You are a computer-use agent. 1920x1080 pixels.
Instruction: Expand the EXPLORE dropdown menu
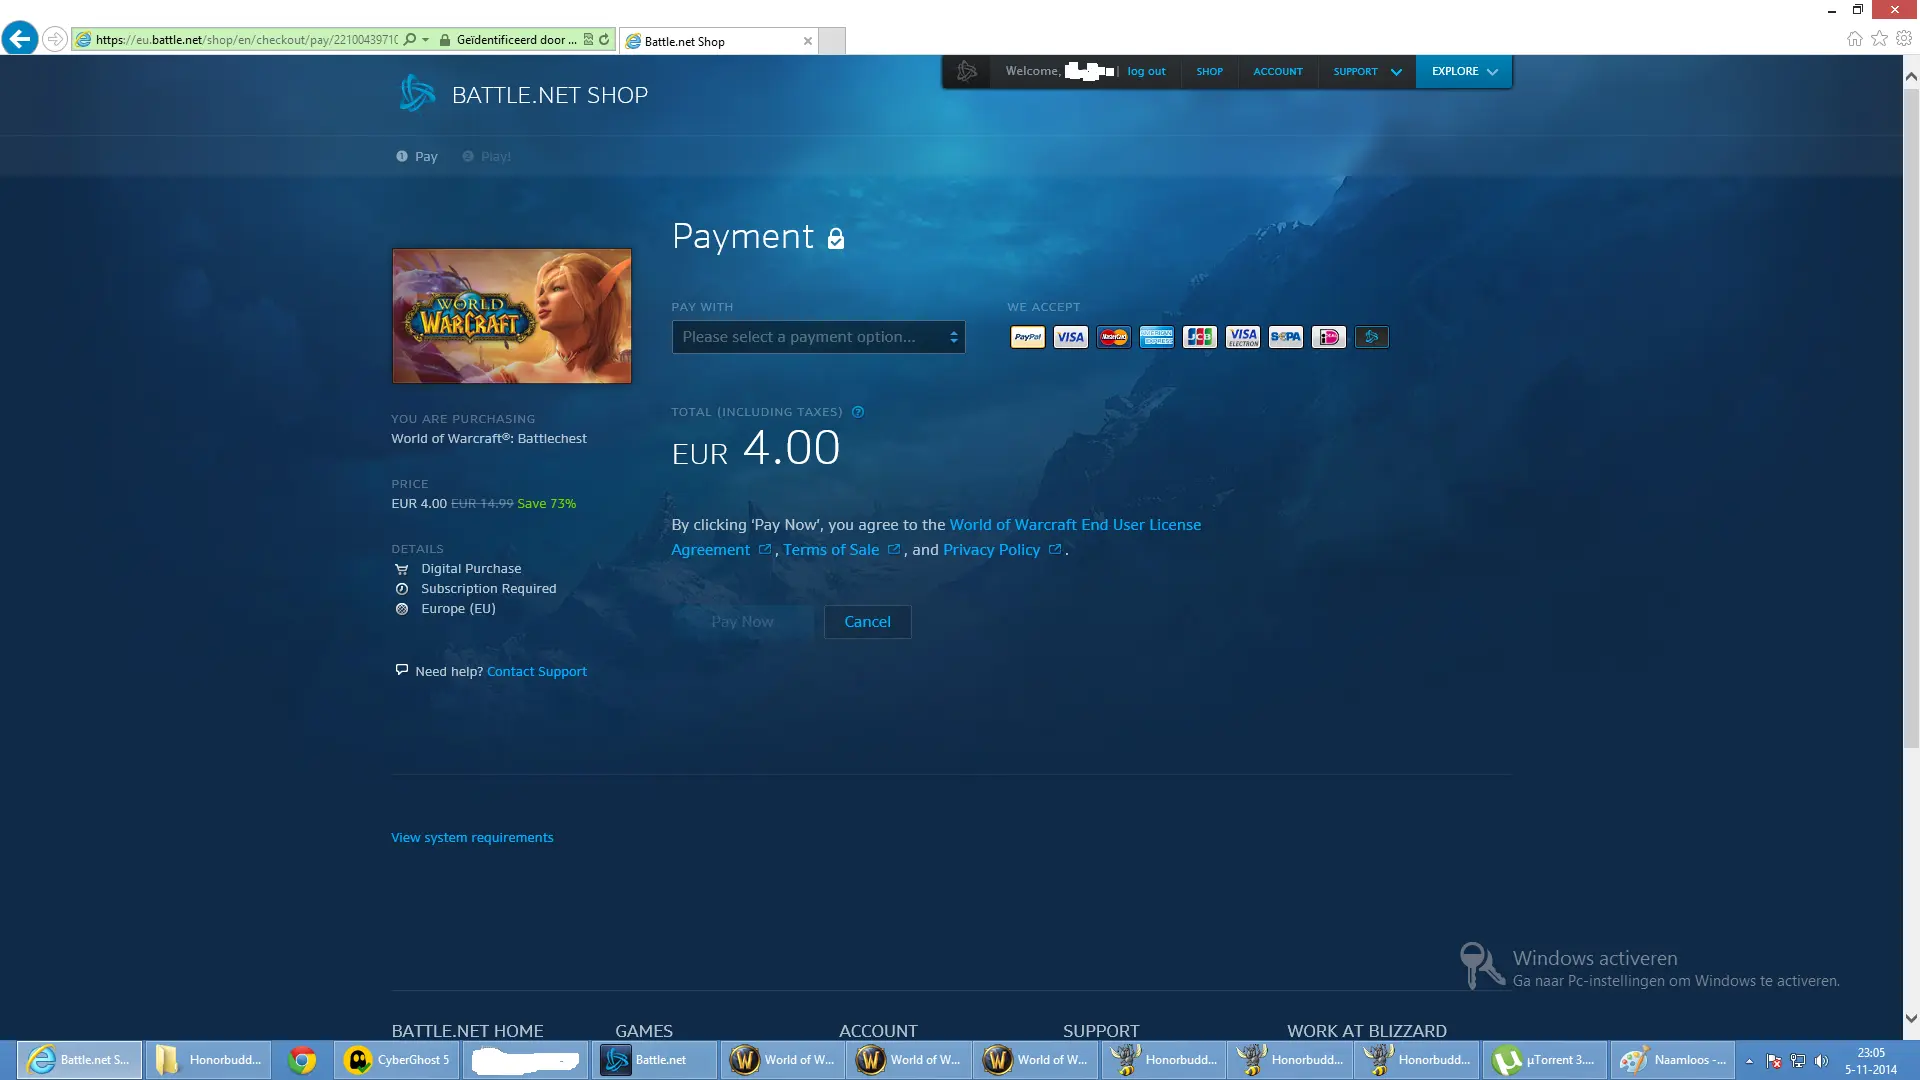pos(1464,71)
